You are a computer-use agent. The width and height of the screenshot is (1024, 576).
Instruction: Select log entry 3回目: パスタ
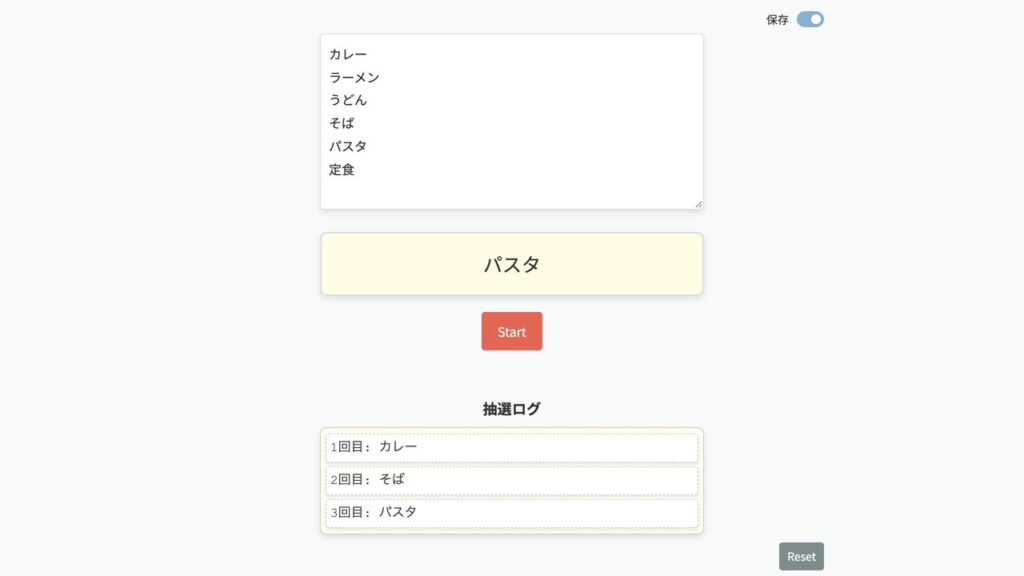coord(511,513)
